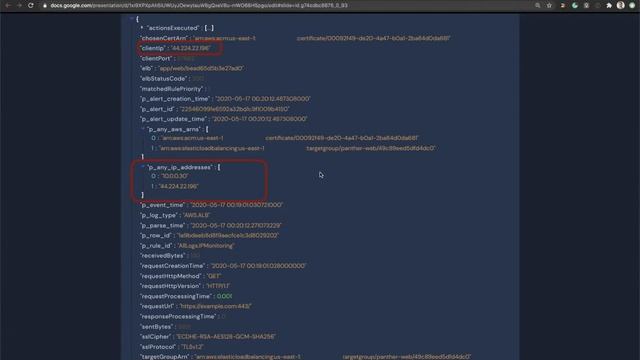The height and width of the screenshot is (360, 640).
Task: Click the ECDHE-RSA-AES128-GCM-SHA256 cipher value
Action: pyautogui.click(x=226, y=337)
